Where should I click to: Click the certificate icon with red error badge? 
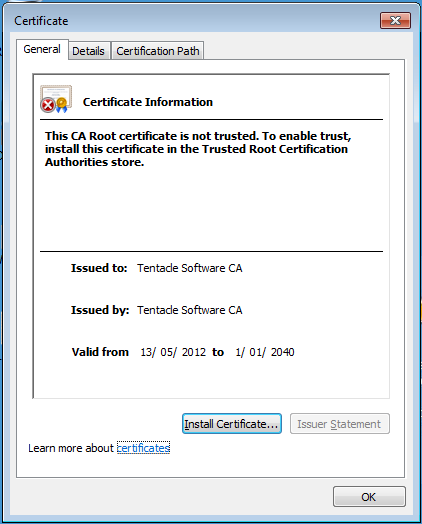(x=56, y=99)
